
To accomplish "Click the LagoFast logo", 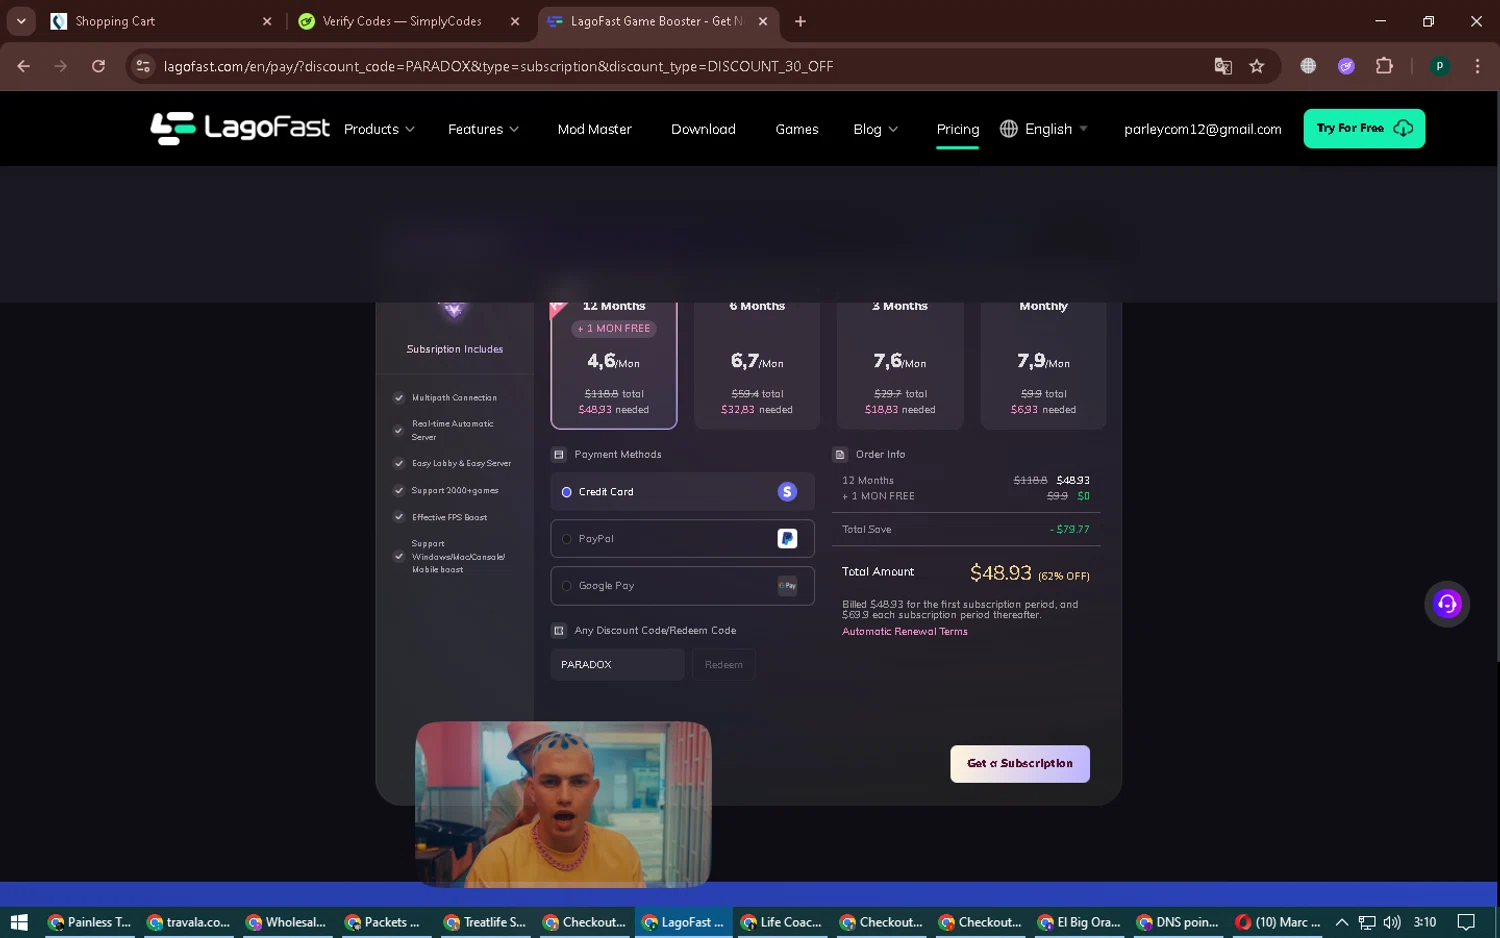I will tap(240, 128).
